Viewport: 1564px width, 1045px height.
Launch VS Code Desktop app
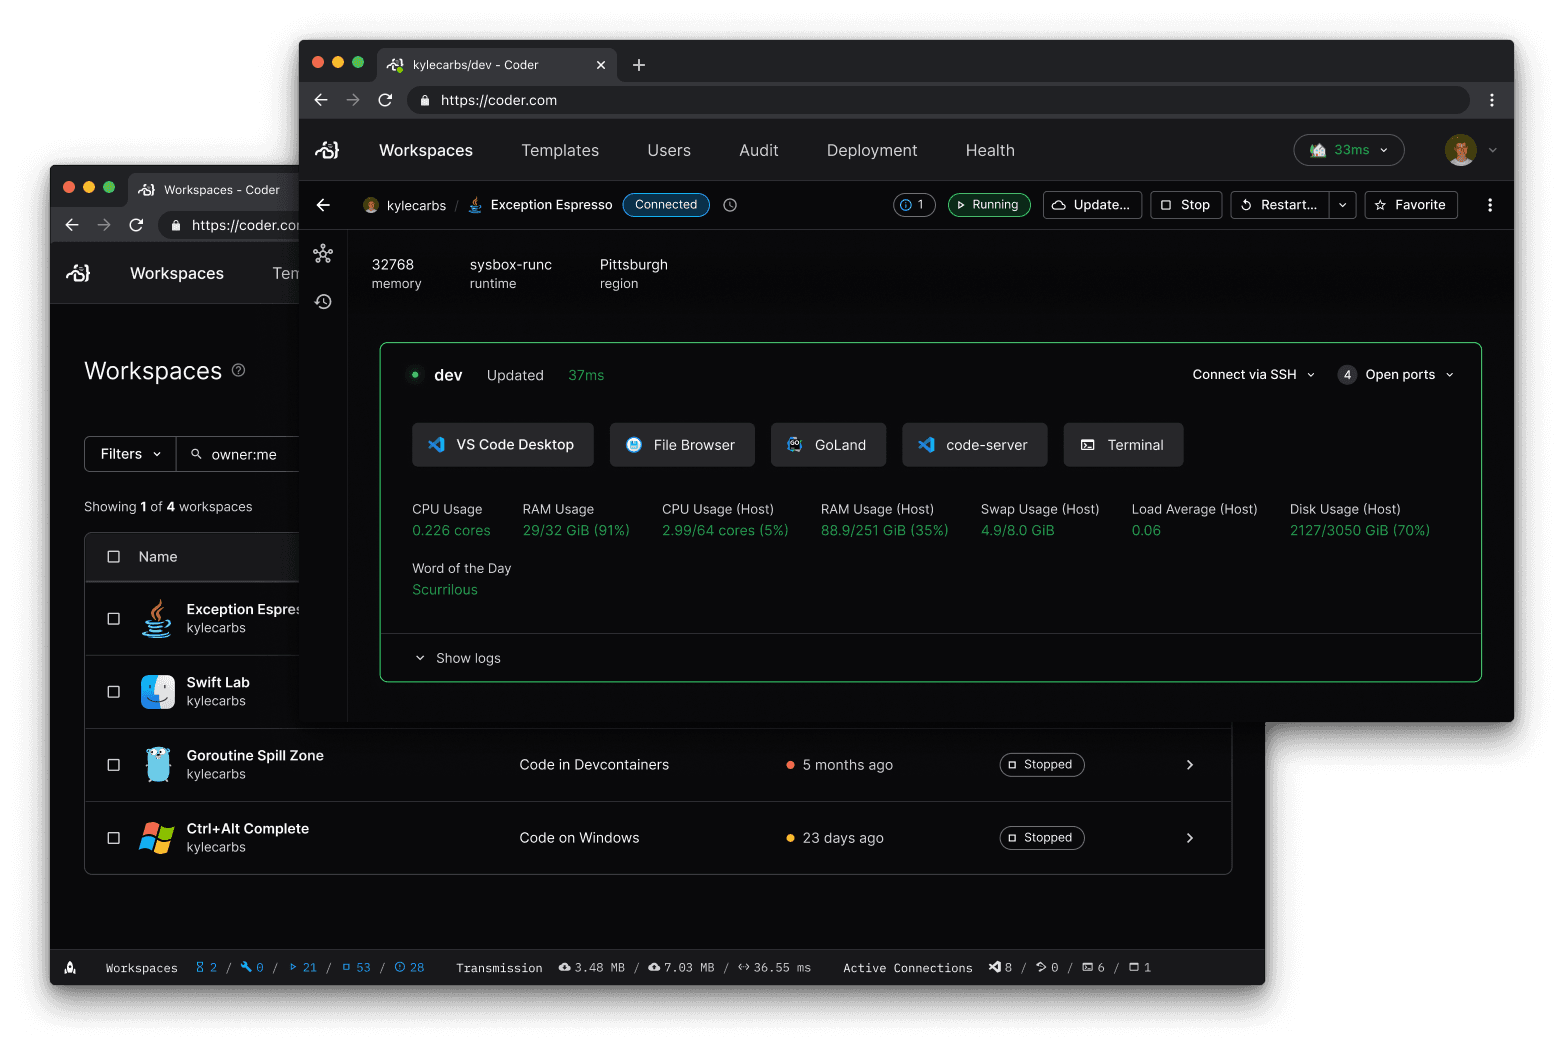pos(503,445)
